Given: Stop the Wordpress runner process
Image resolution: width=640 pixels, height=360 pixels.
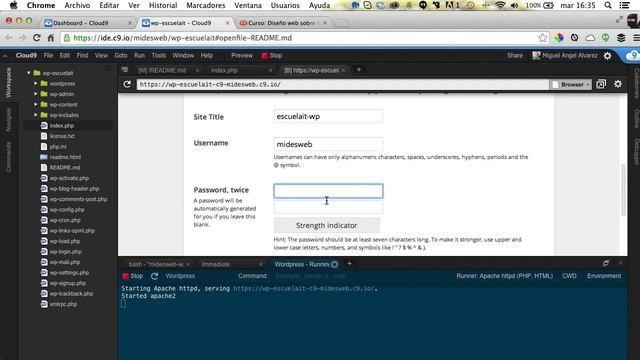Looking at the screenshot, I should (133, 276).
